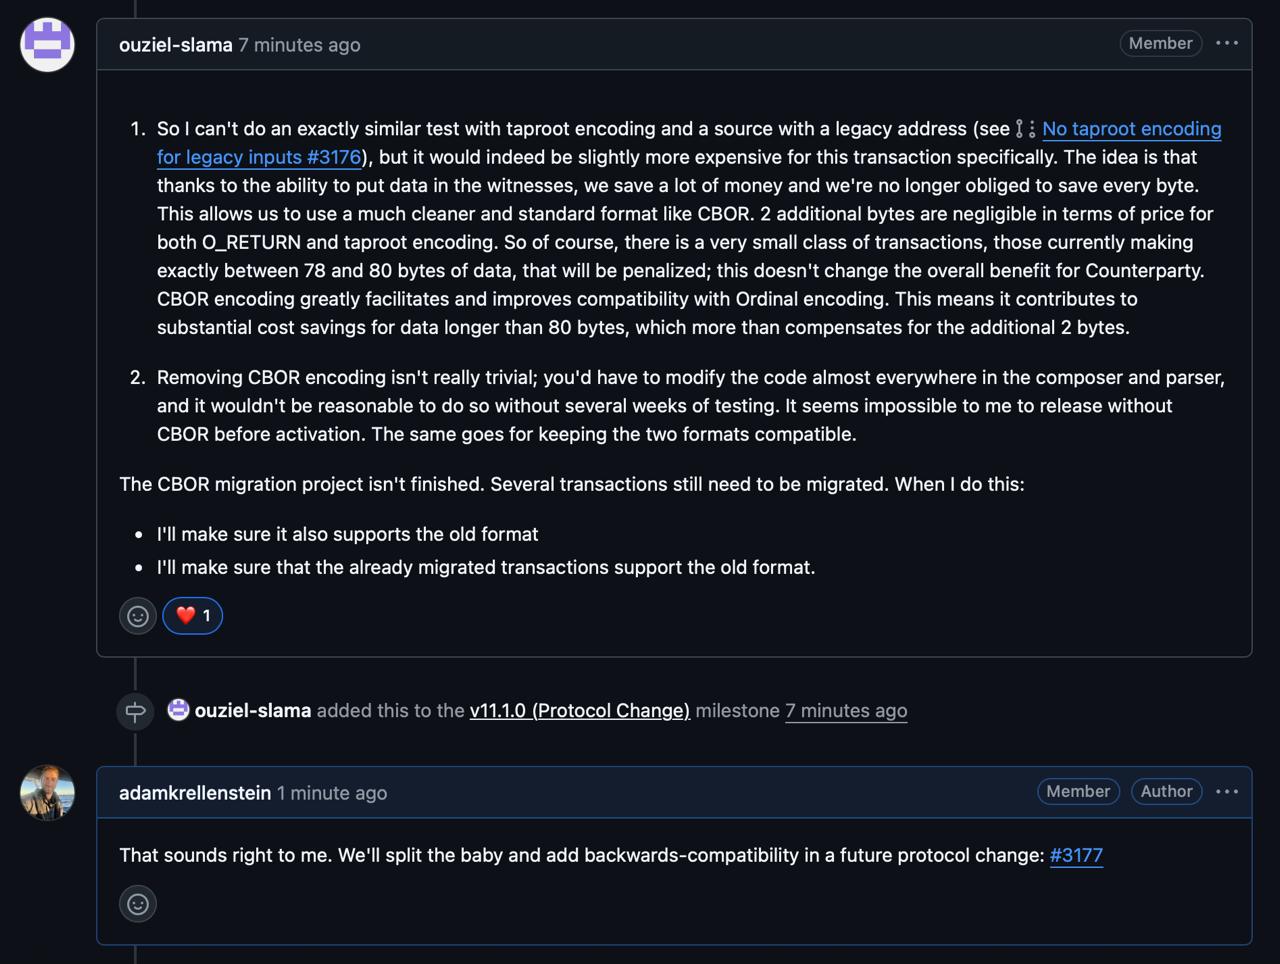
Task: Open the v11.1.0 (Protocol Change) milestone
Action: click(x=579, y=710)
